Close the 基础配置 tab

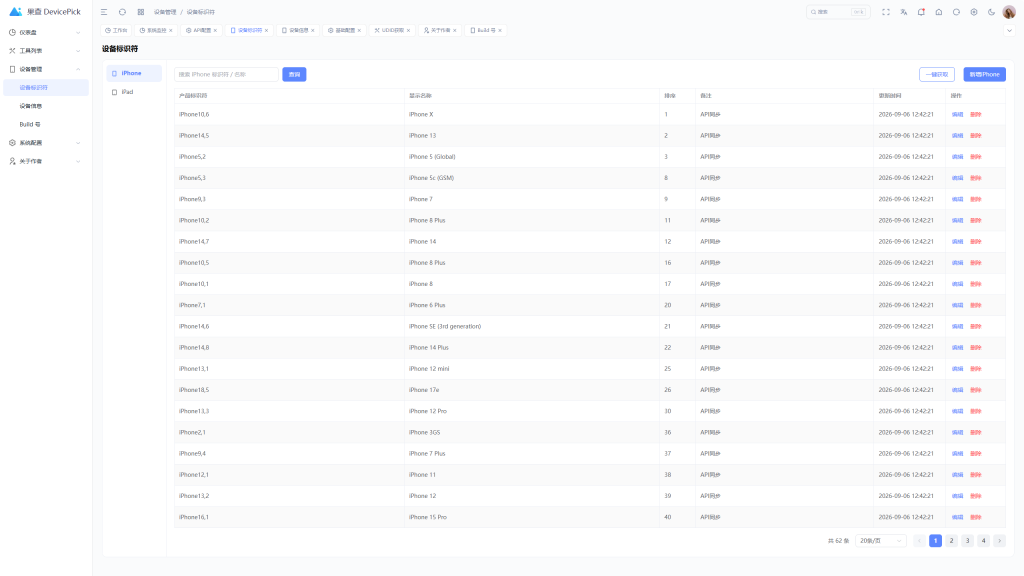pyautogui.click(x=359, y=30)
